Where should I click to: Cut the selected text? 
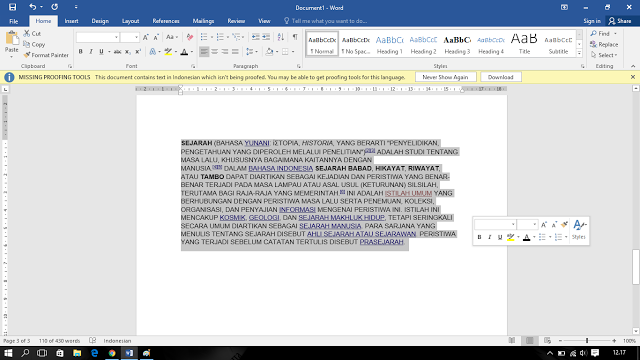(32, 33)
